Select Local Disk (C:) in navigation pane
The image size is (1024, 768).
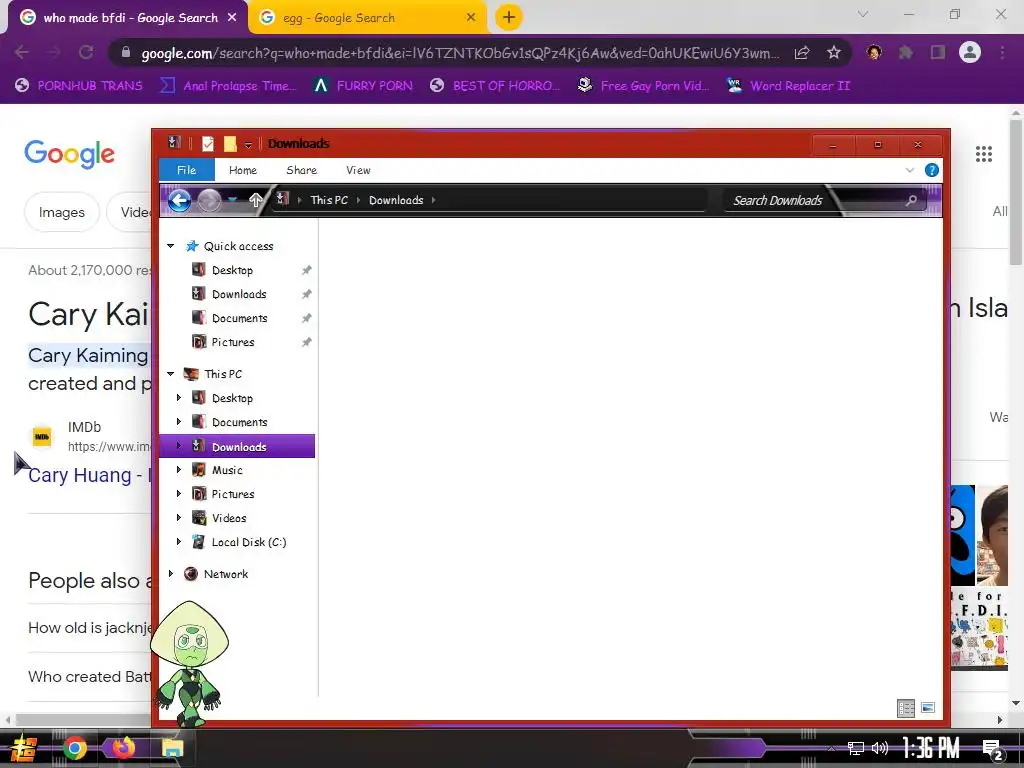[x=248, y=542]
